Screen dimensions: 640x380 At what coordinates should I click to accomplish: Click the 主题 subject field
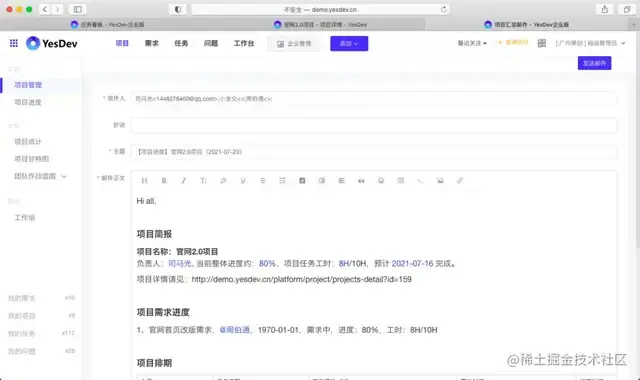[374, 152]
